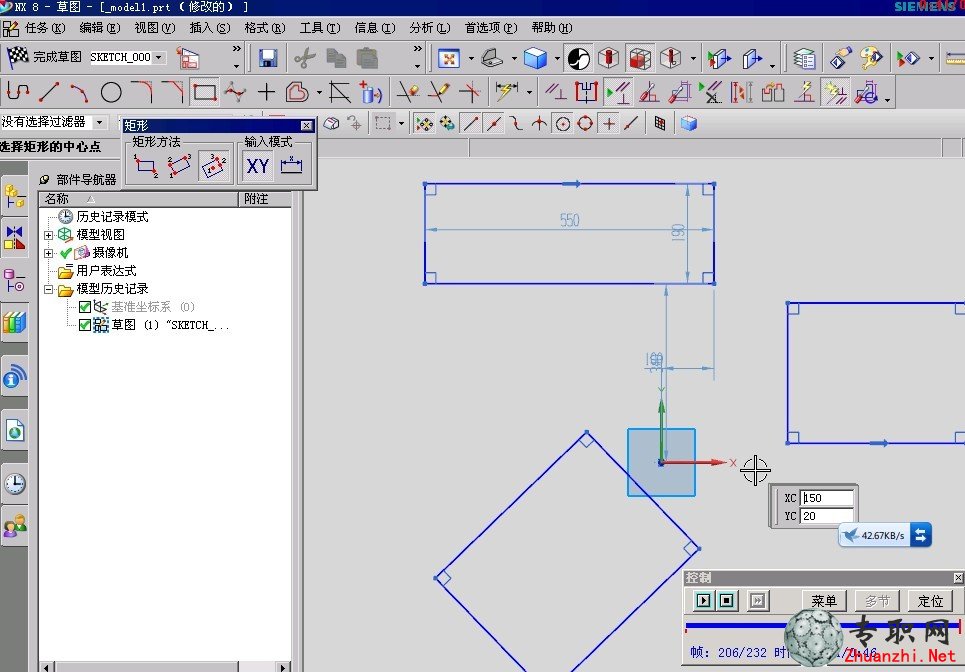Choose rectangle From Center method
This screenshot has width=965, height=672.
pyautogui.click(x=214, y=166)
